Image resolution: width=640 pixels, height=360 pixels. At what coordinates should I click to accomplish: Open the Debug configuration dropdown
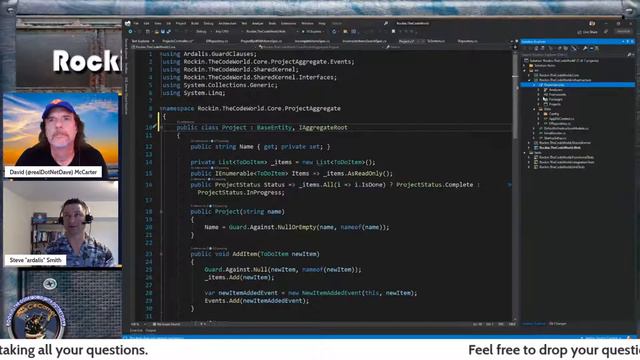tap(202, 31)
